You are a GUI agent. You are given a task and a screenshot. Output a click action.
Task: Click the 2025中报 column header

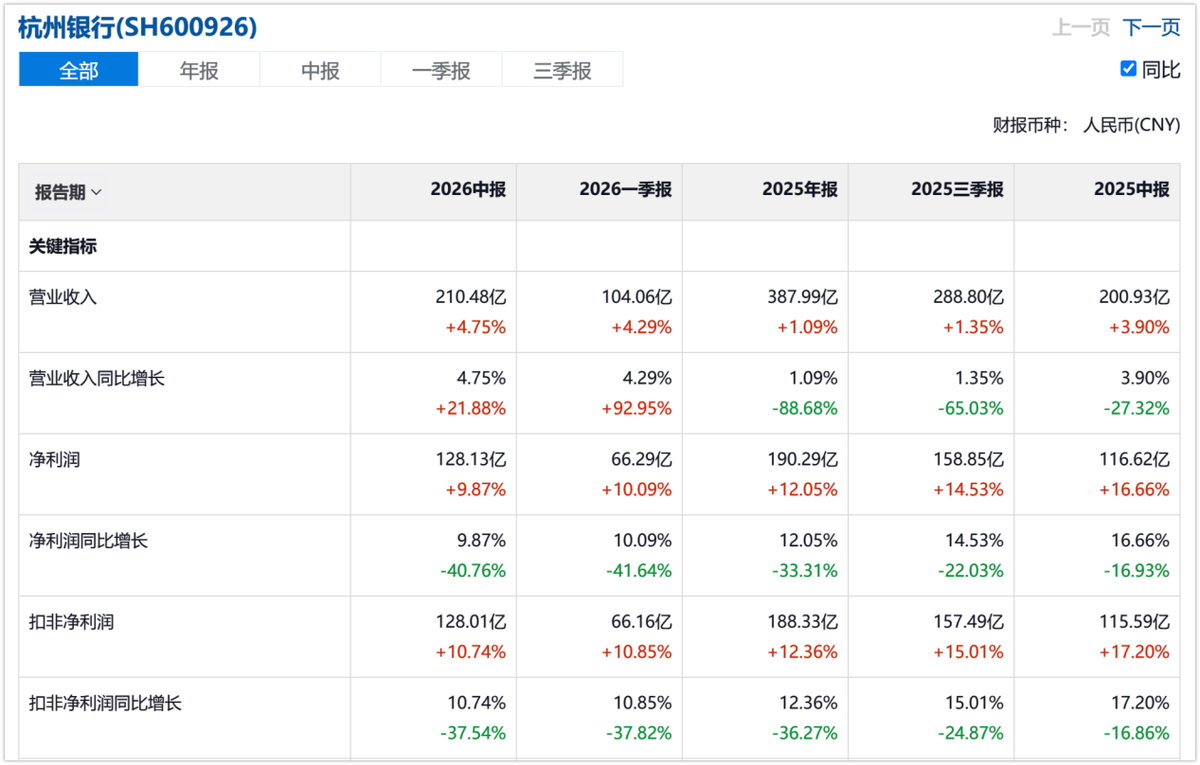coord(1132,190)
